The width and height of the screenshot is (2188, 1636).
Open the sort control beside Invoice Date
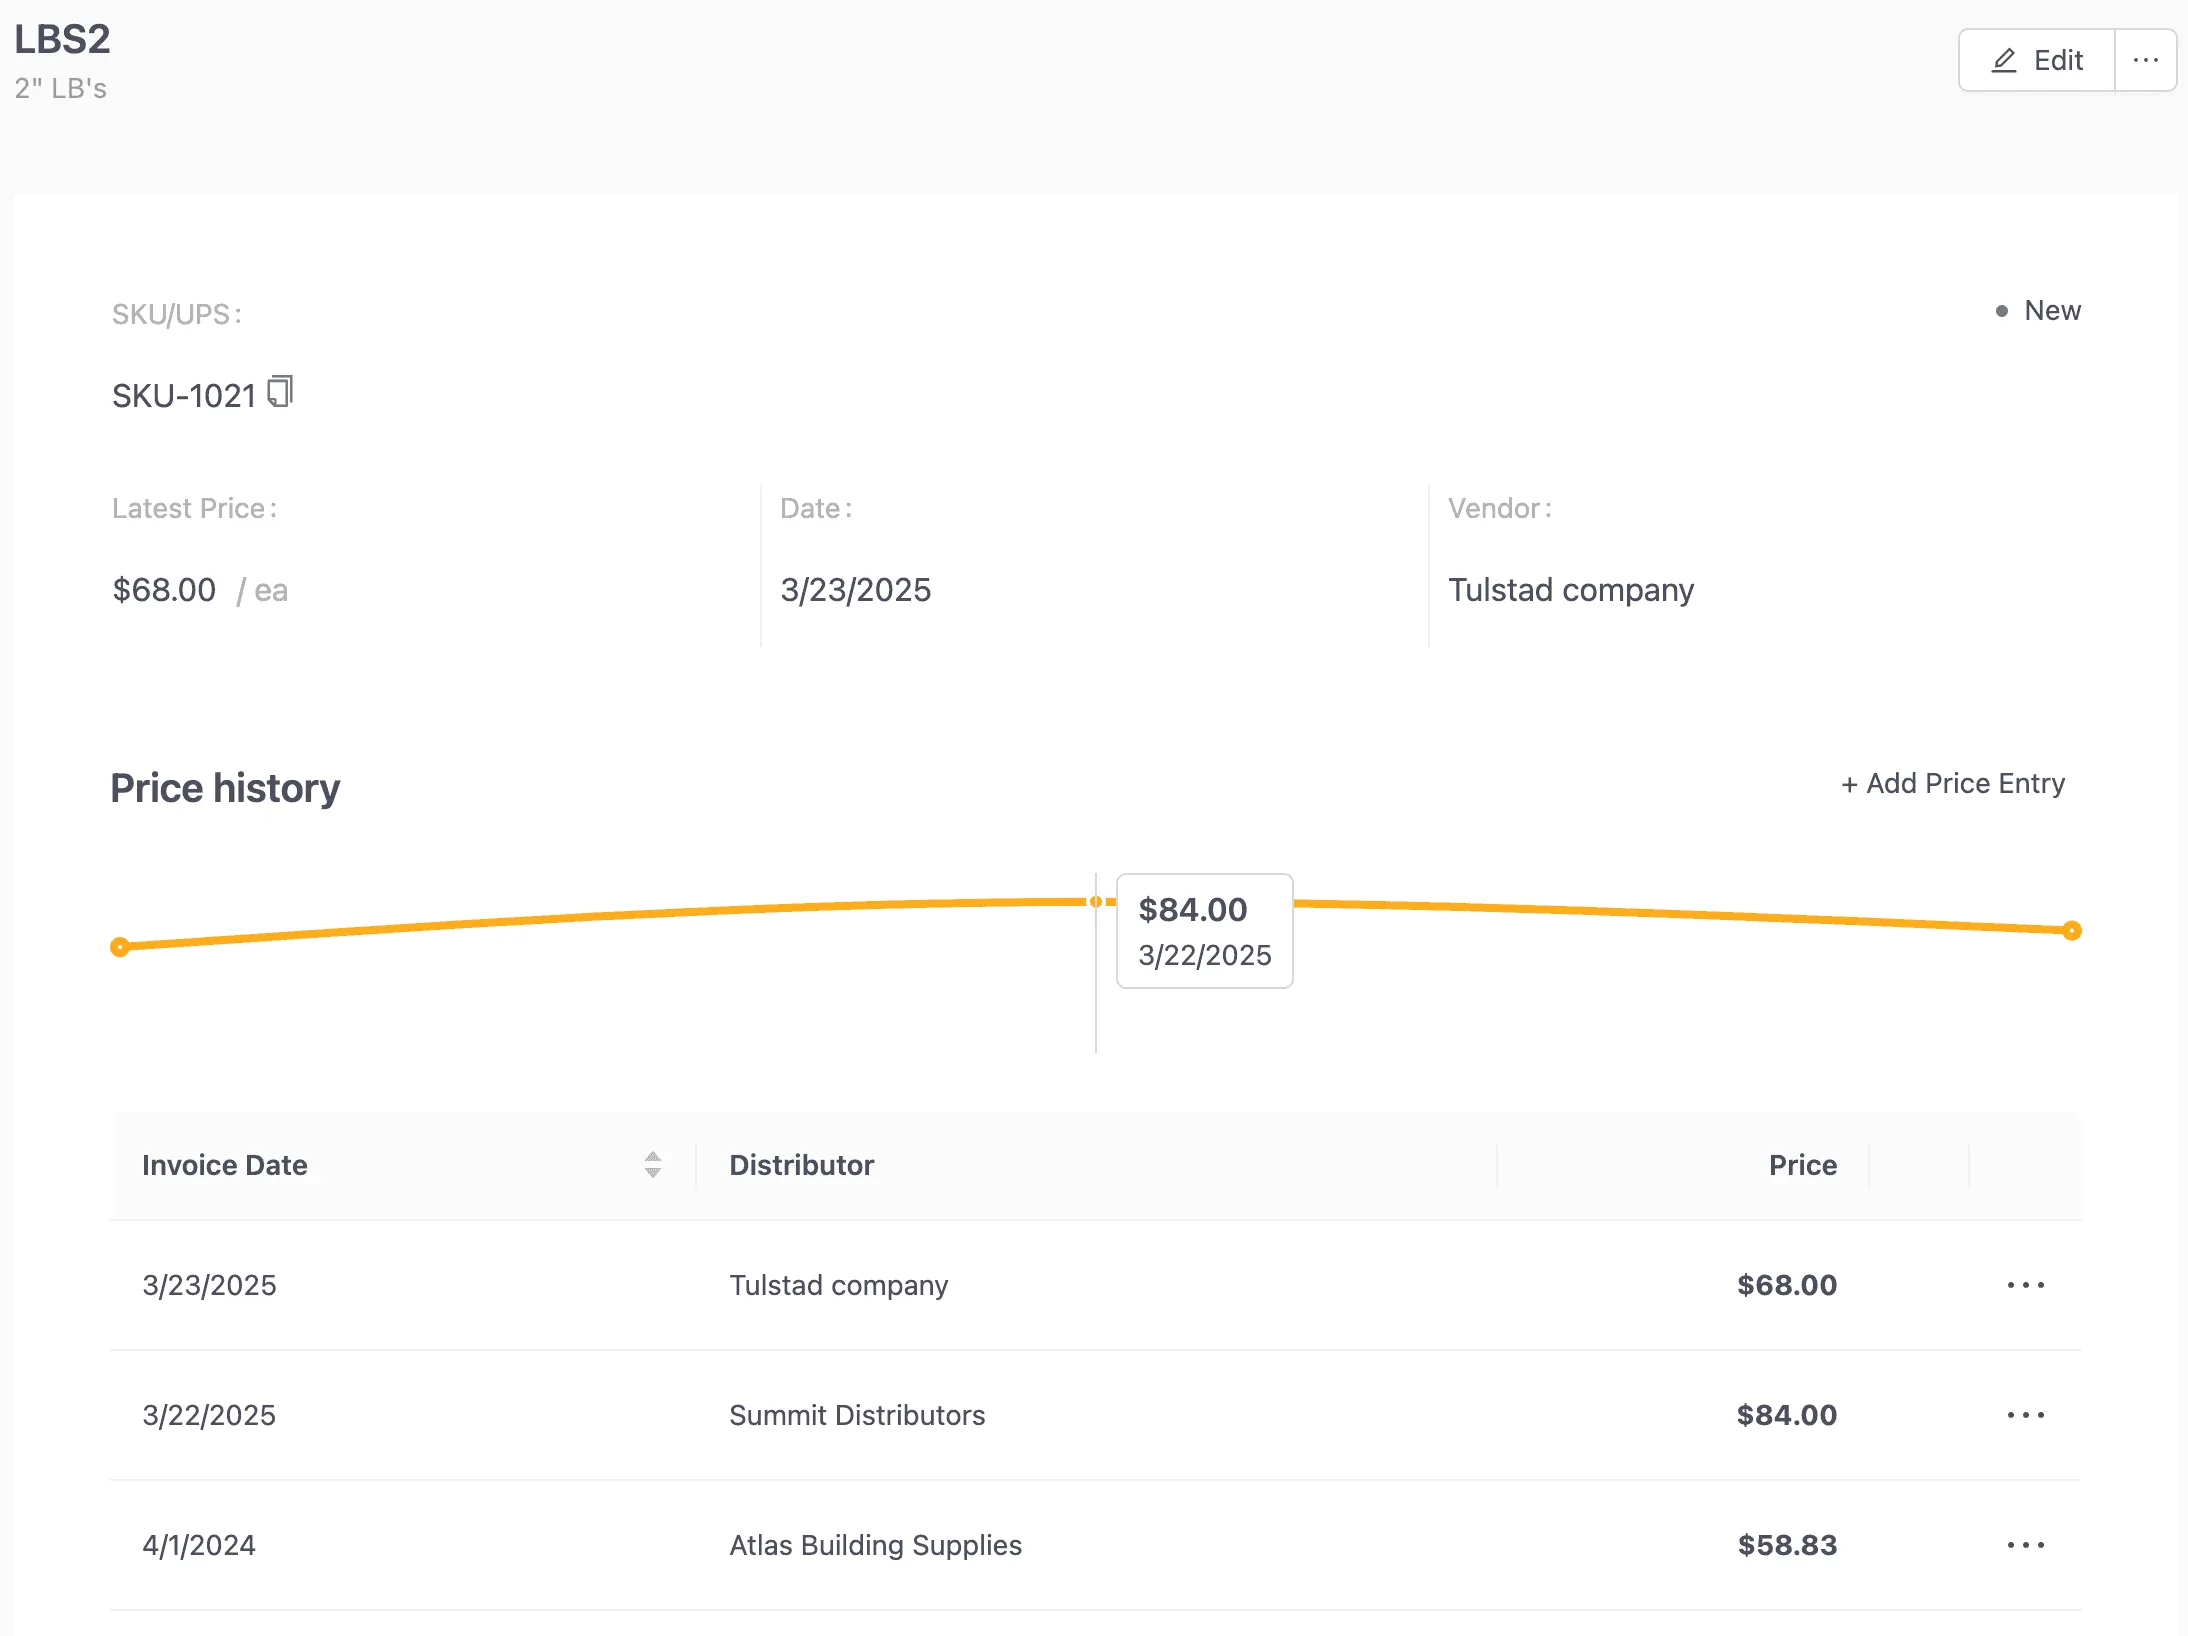[x=651, y=1164]
